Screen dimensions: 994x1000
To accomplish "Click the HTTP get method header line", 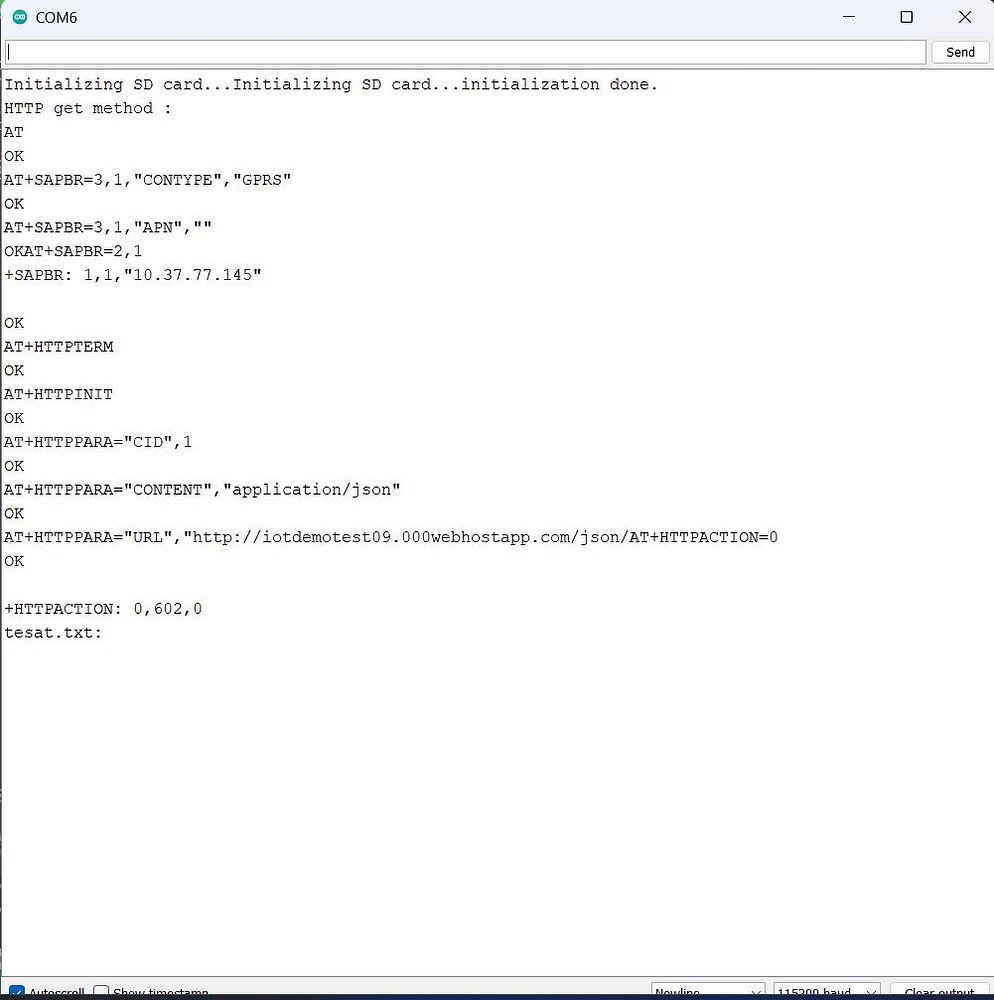I will pyautogui.click(x=87, y=108).
